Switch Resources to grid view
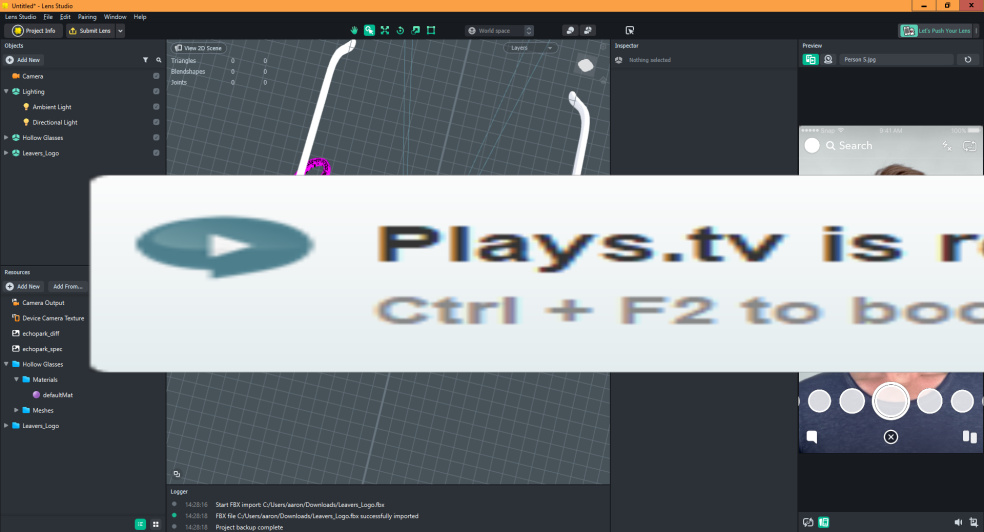 [x=156, y=524]
